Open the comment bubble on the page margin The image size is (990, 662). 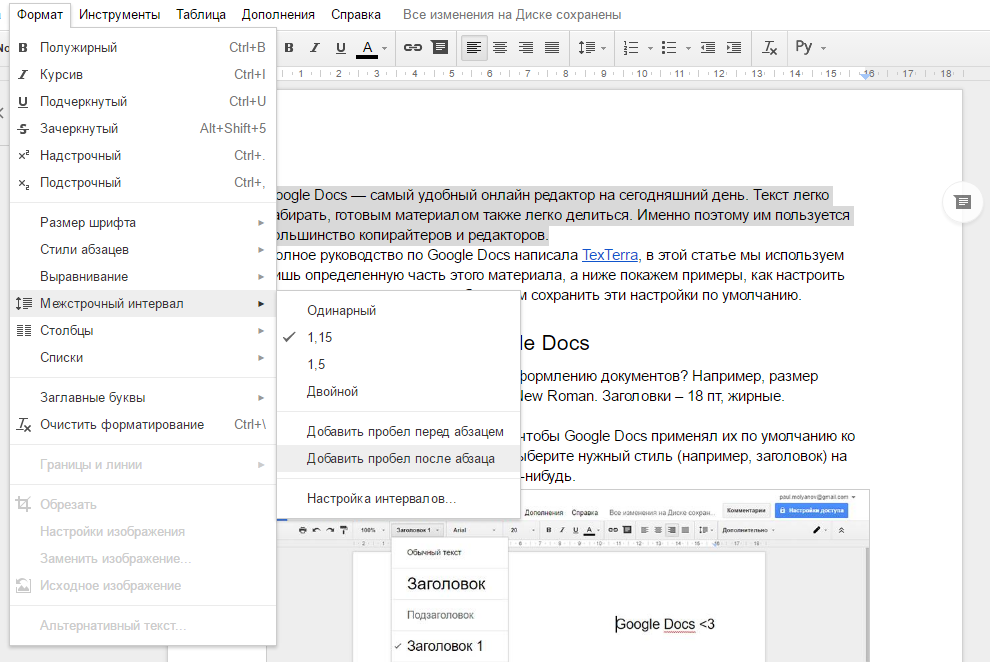pyautogui.click(x=962, y=202)
